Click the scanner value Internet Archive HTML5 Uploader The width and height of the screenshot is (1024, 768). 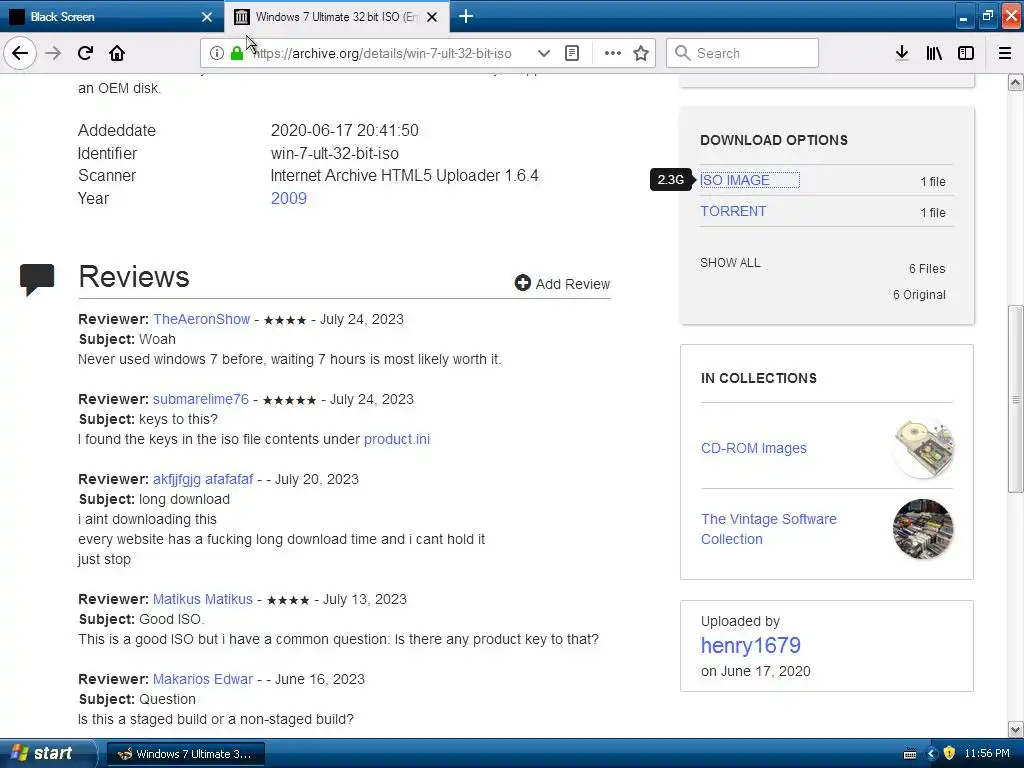pos(404,176)
